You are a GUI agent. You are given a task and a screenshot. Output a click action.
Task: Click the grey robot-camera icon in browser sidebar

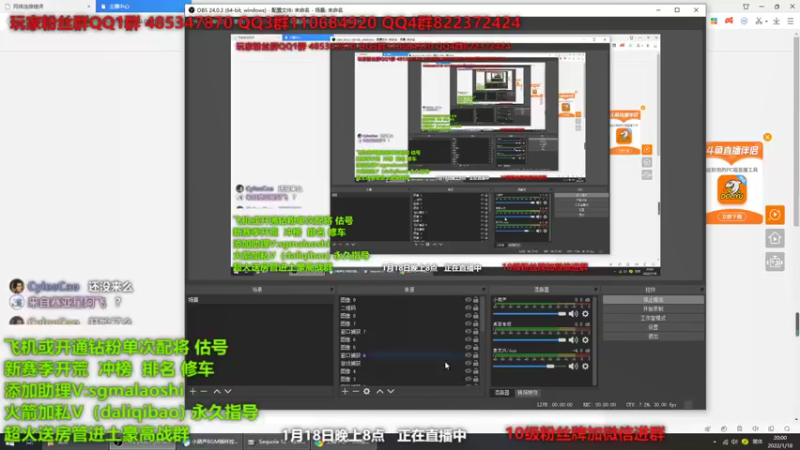(x=774, y=262)
